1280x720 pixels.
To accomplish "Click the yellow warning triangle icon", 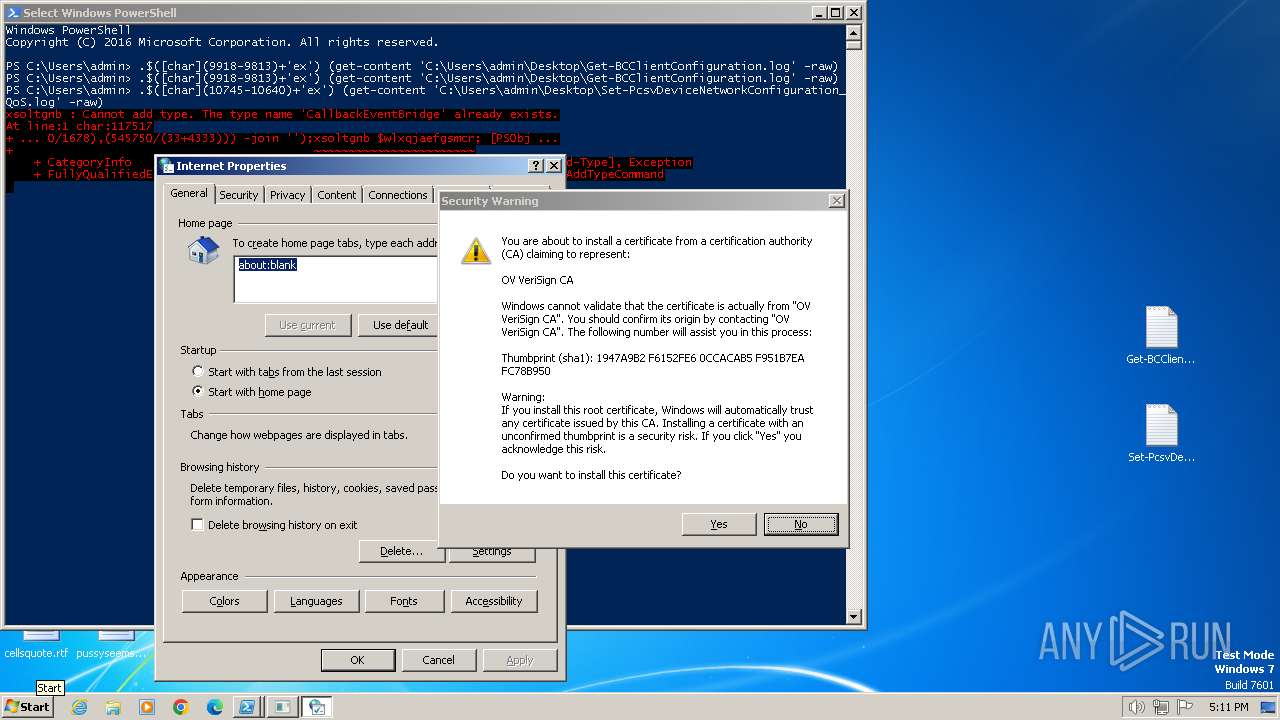I will (476, 250).
